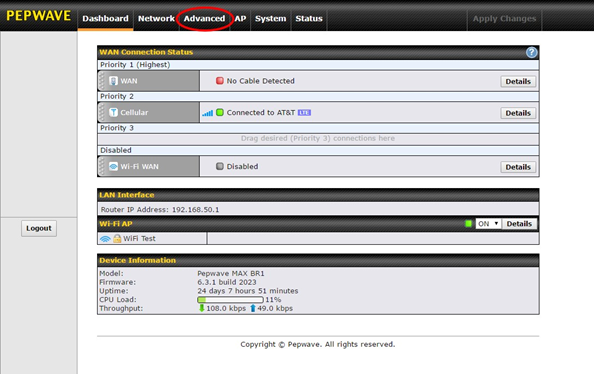Click the Priority 2 label
594x374 pixels.
[x=117, y=96]
